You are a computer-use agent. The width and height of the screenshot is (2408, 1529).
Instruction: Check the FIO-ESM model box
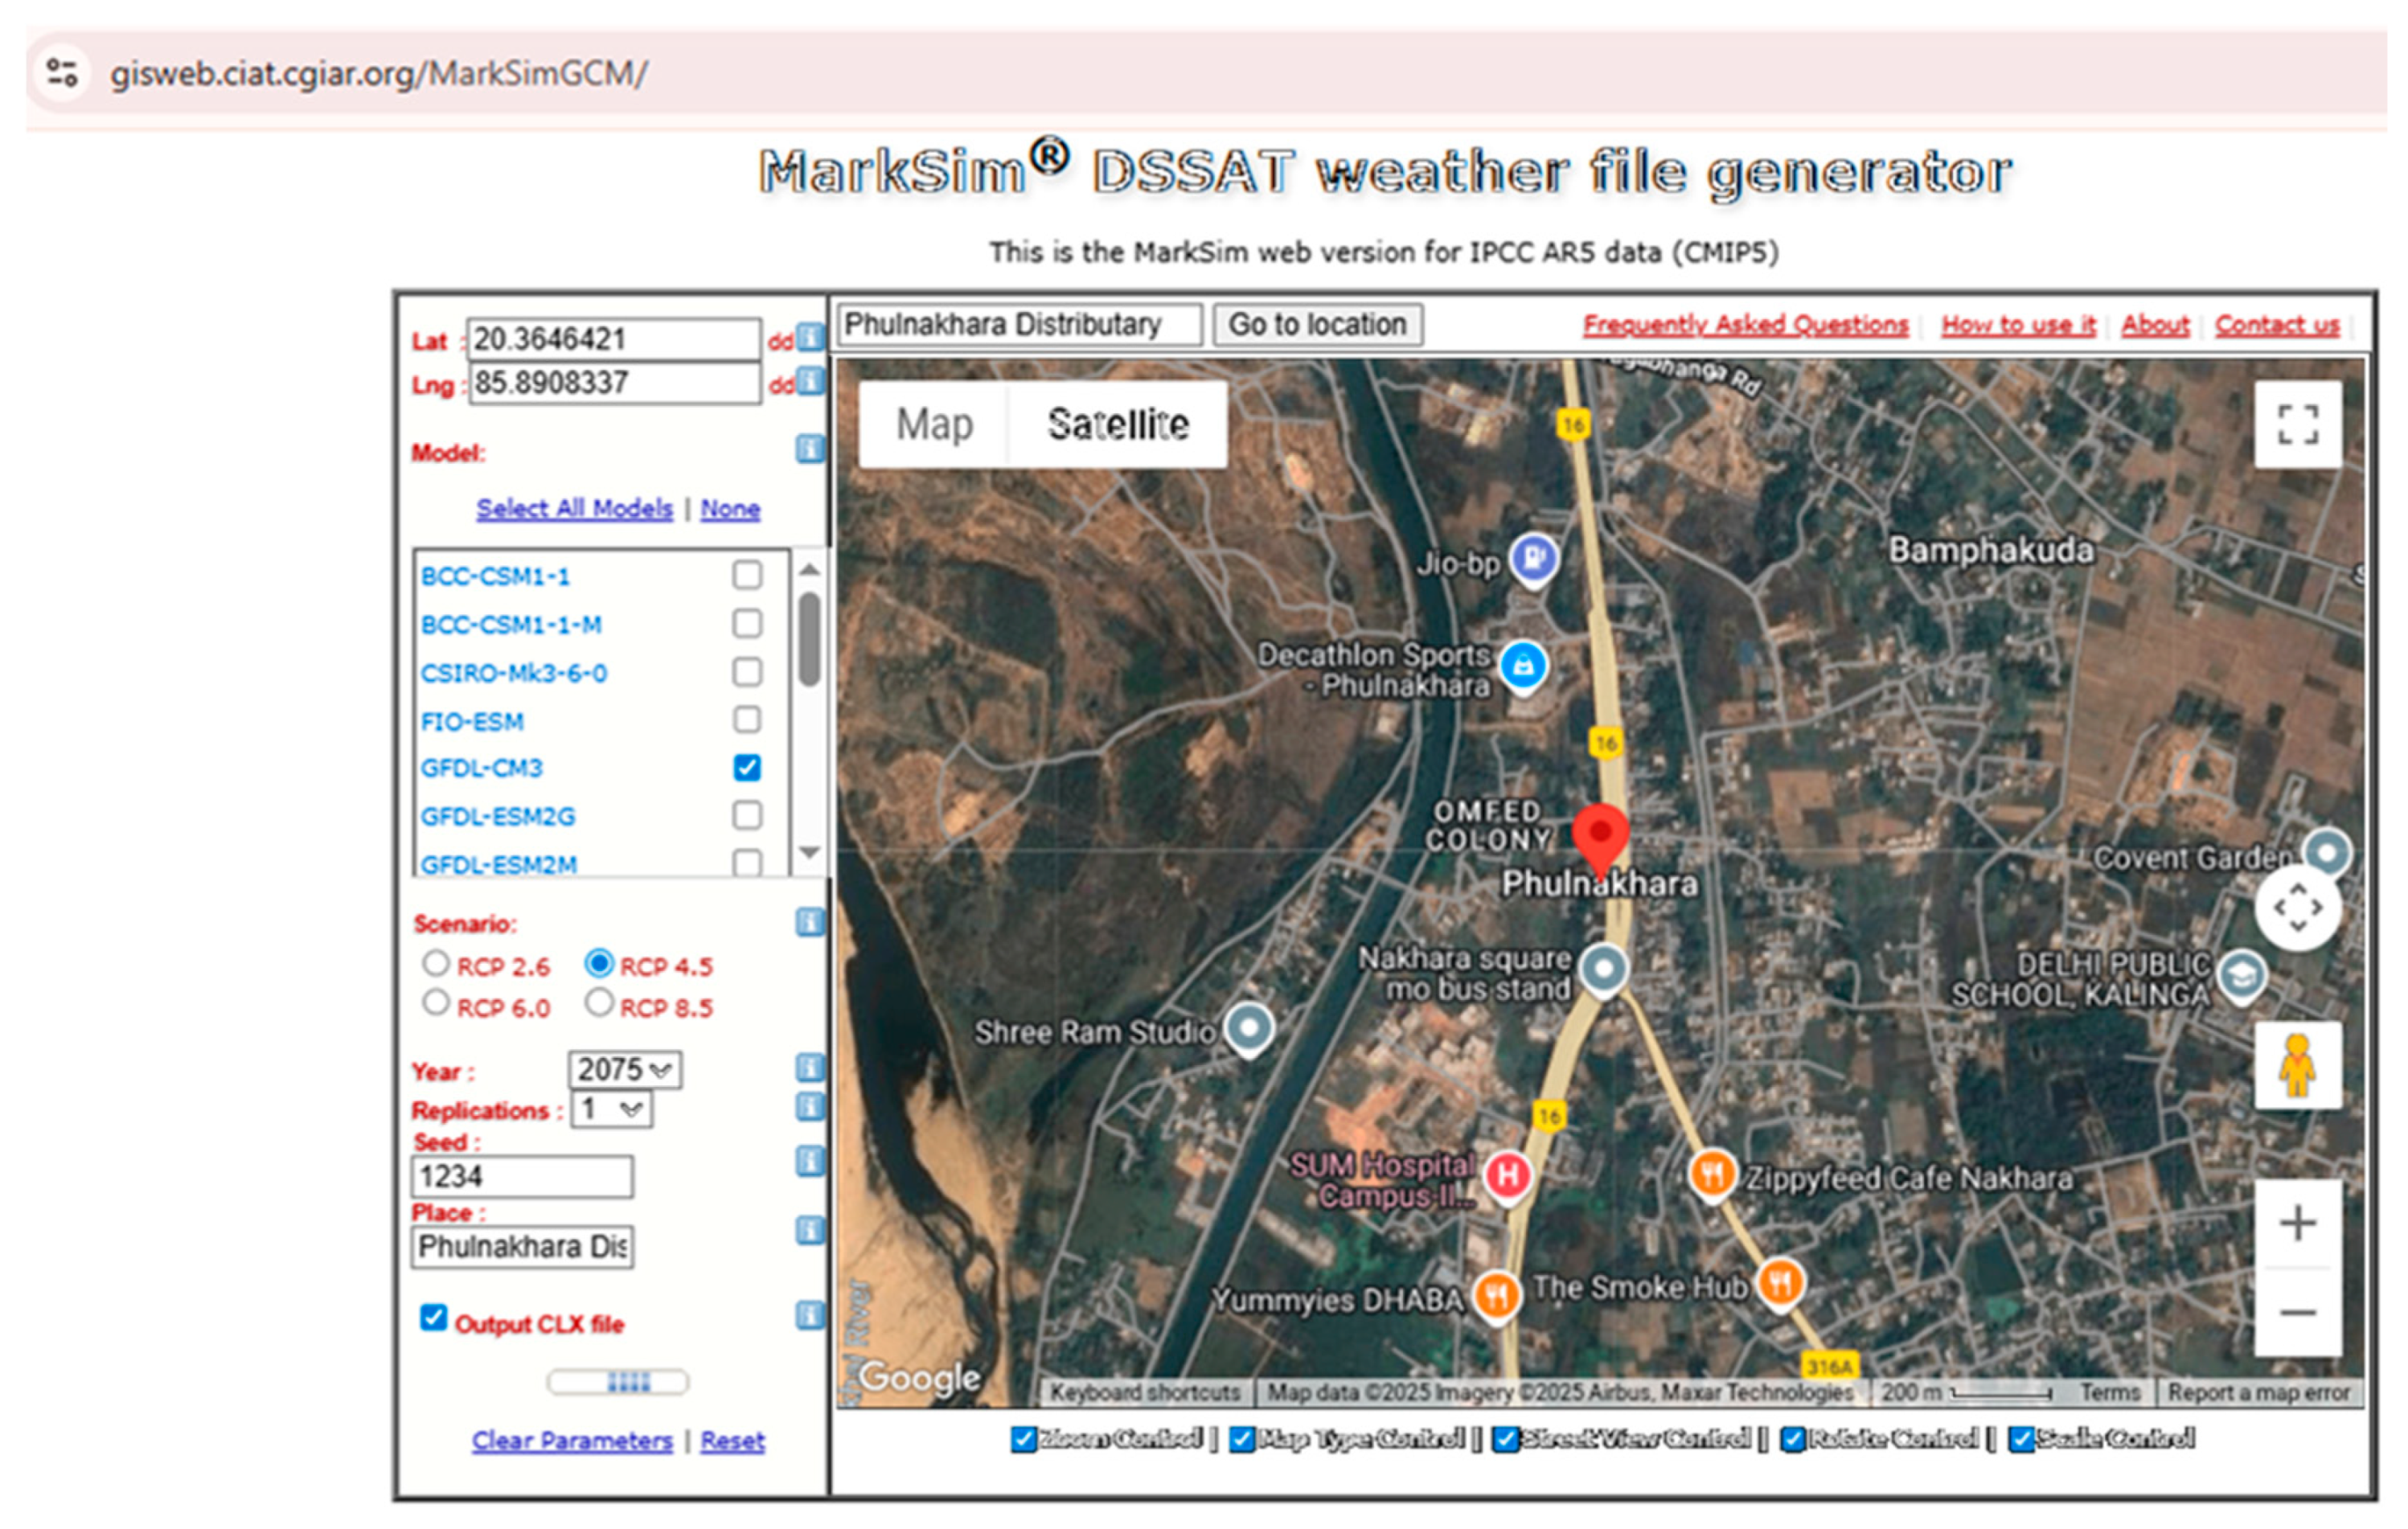tap(747, 719)
